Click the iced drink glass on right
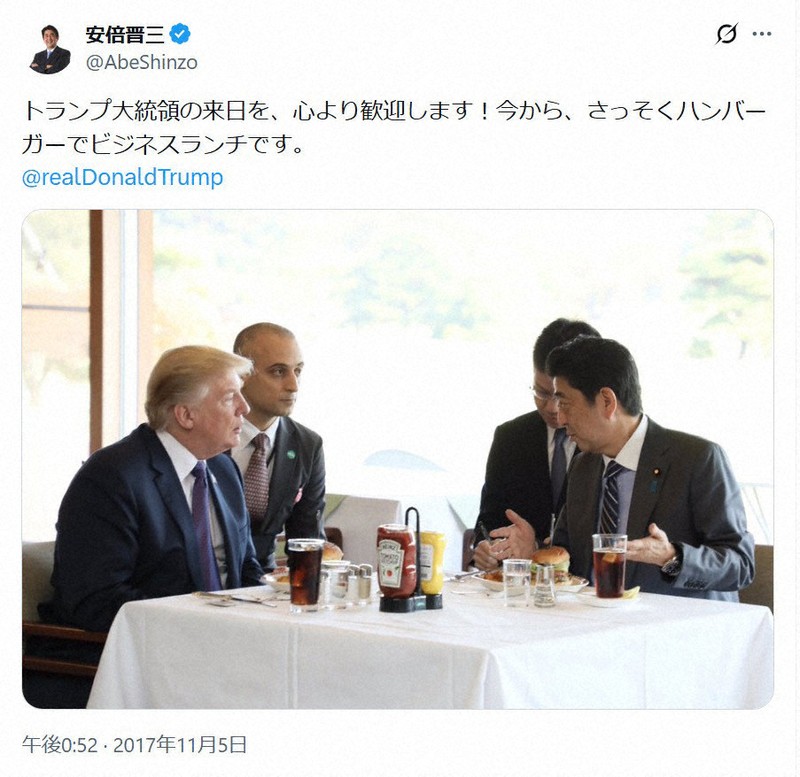The image size is (800, 777). pos(609,566)
